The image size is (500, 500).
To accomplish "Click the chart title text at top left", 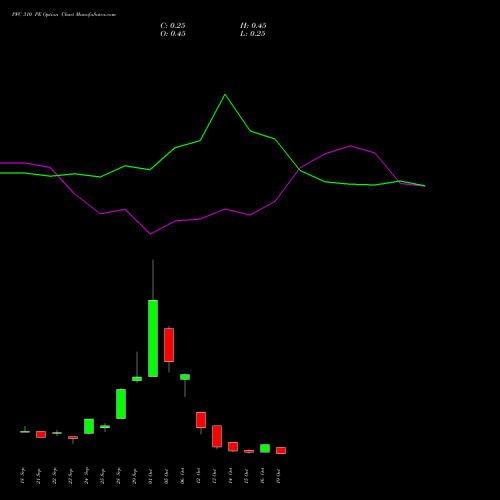I will tap(64, 15).
